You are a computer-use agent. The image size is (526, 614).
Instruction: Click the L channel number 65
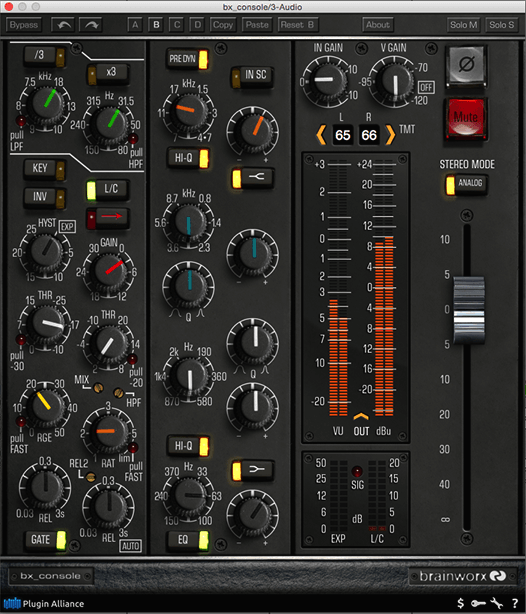tap(343, 135)
